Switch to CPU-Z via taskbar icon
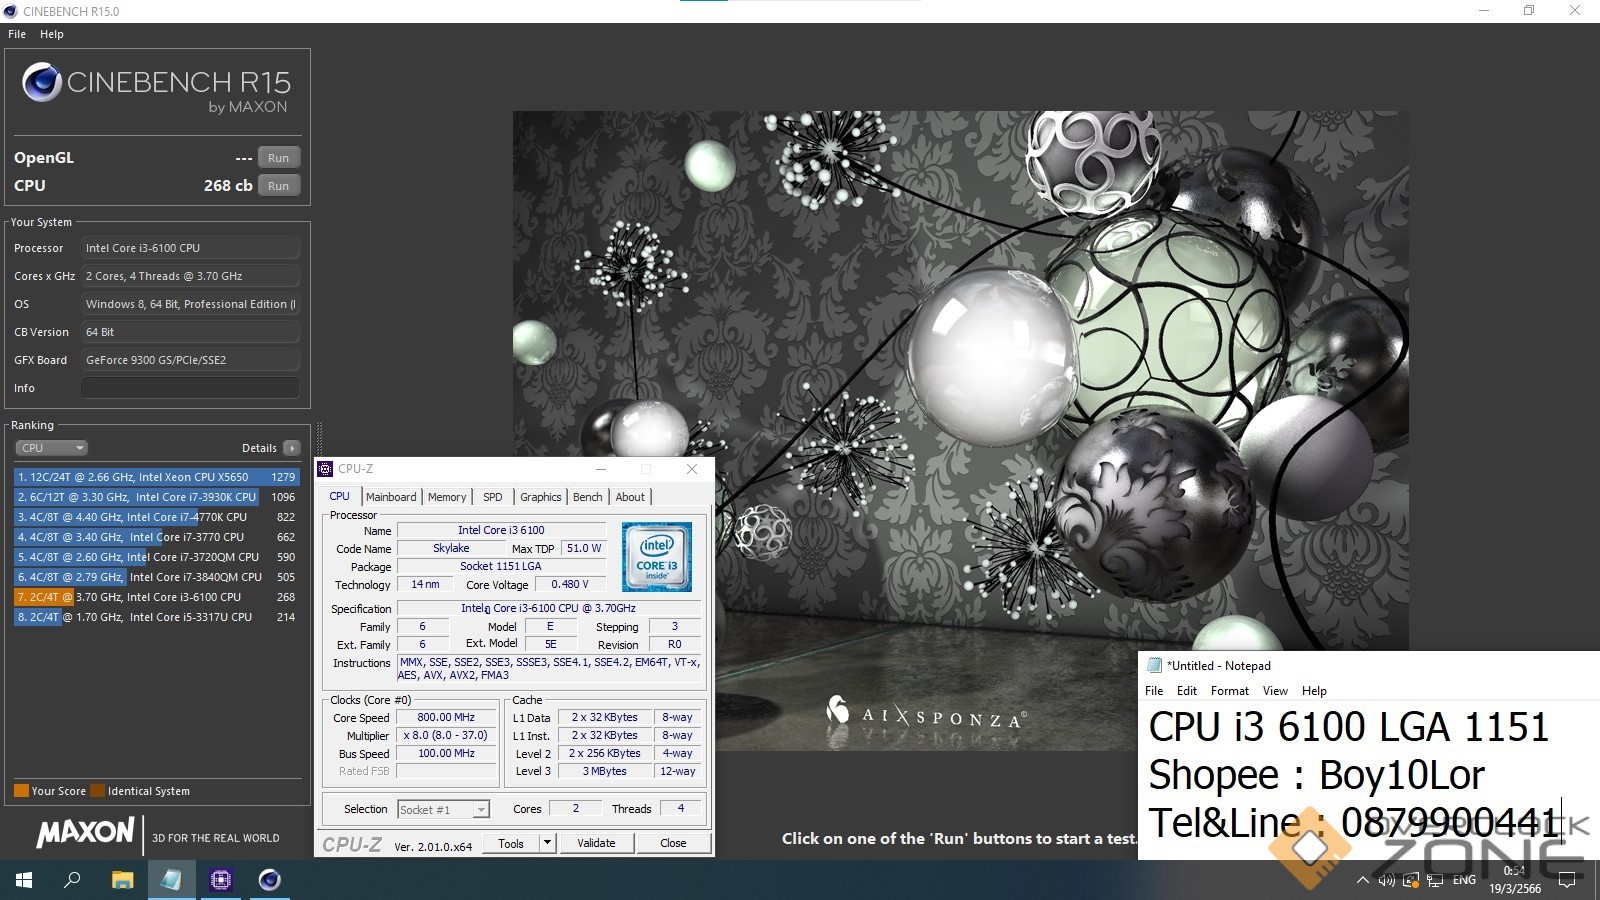Image resolution: width=1600 pixels, height=900 pixels. click(220, 880)
